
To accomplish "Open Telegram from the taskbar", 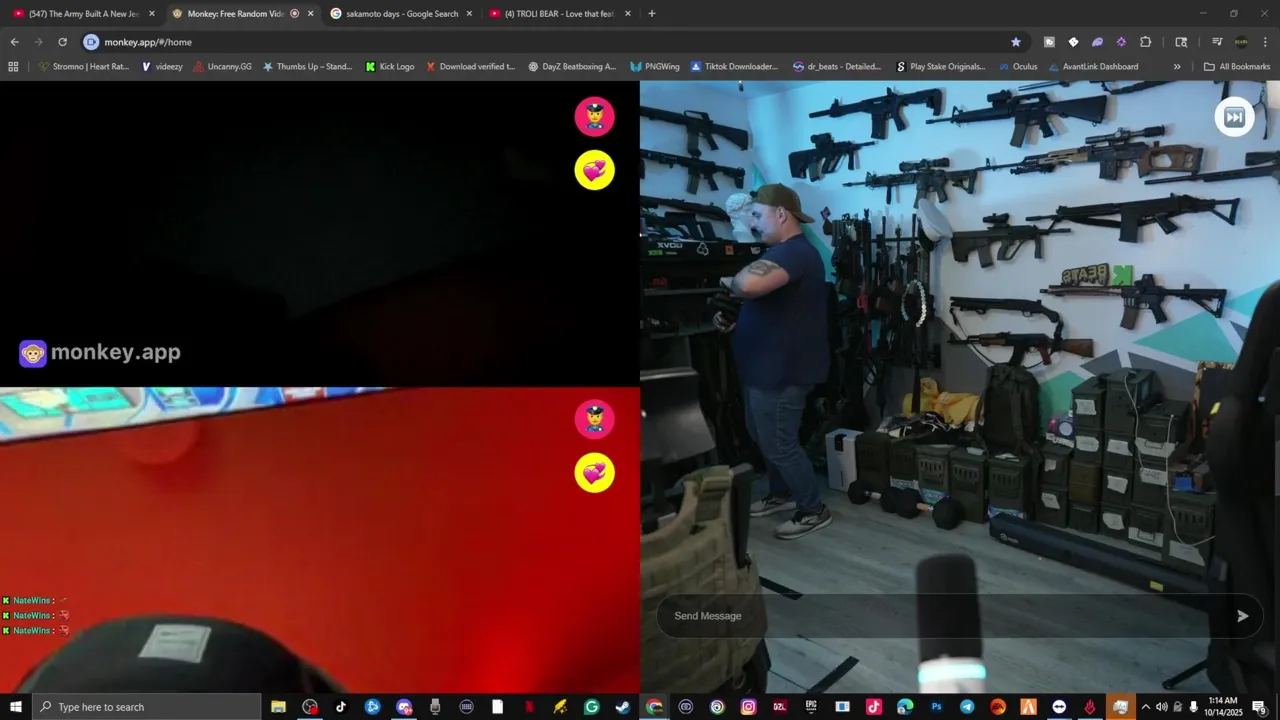I will click(x=967, y=707).
